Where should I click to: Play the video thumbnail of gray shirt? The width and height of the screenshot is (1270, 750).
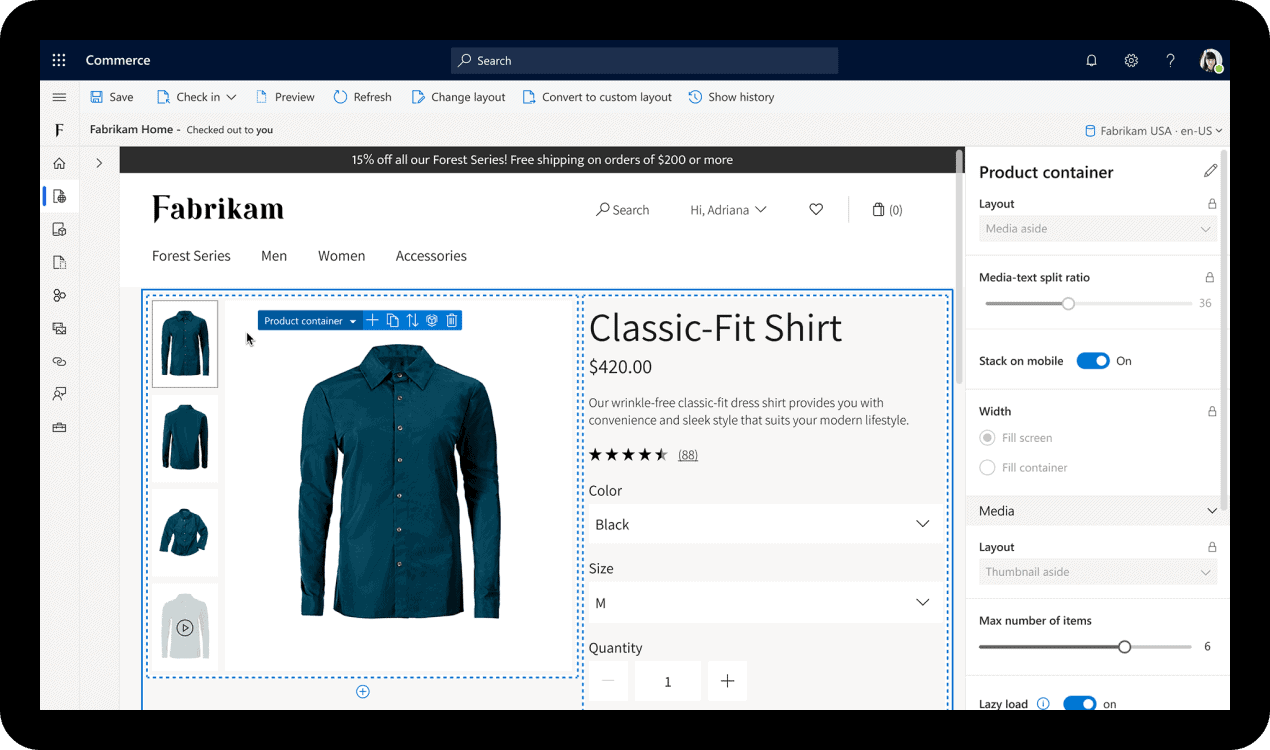pyautogui.click(x=185, y=628)
